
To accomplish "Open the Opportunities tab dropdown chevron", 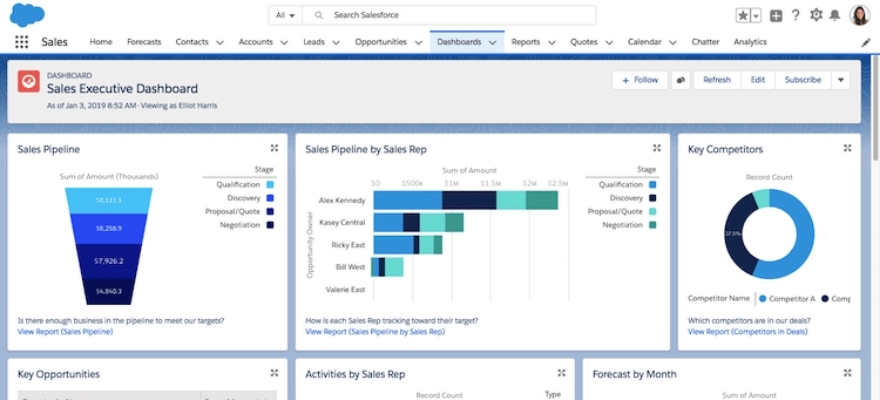I will 418,43.
